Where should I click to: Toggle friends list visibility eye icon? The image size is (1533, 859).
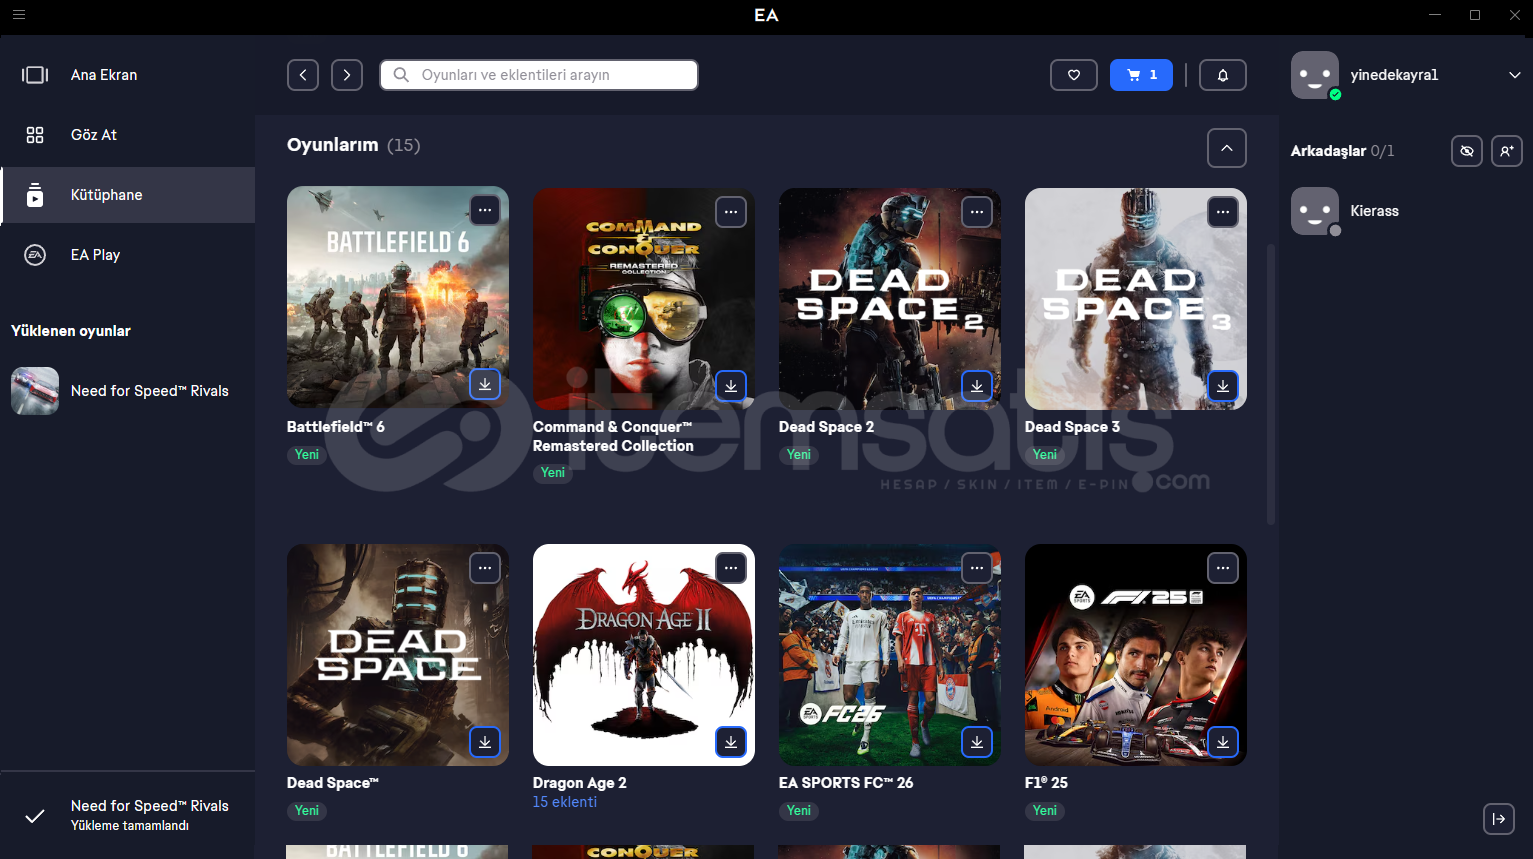(1467, 151)
